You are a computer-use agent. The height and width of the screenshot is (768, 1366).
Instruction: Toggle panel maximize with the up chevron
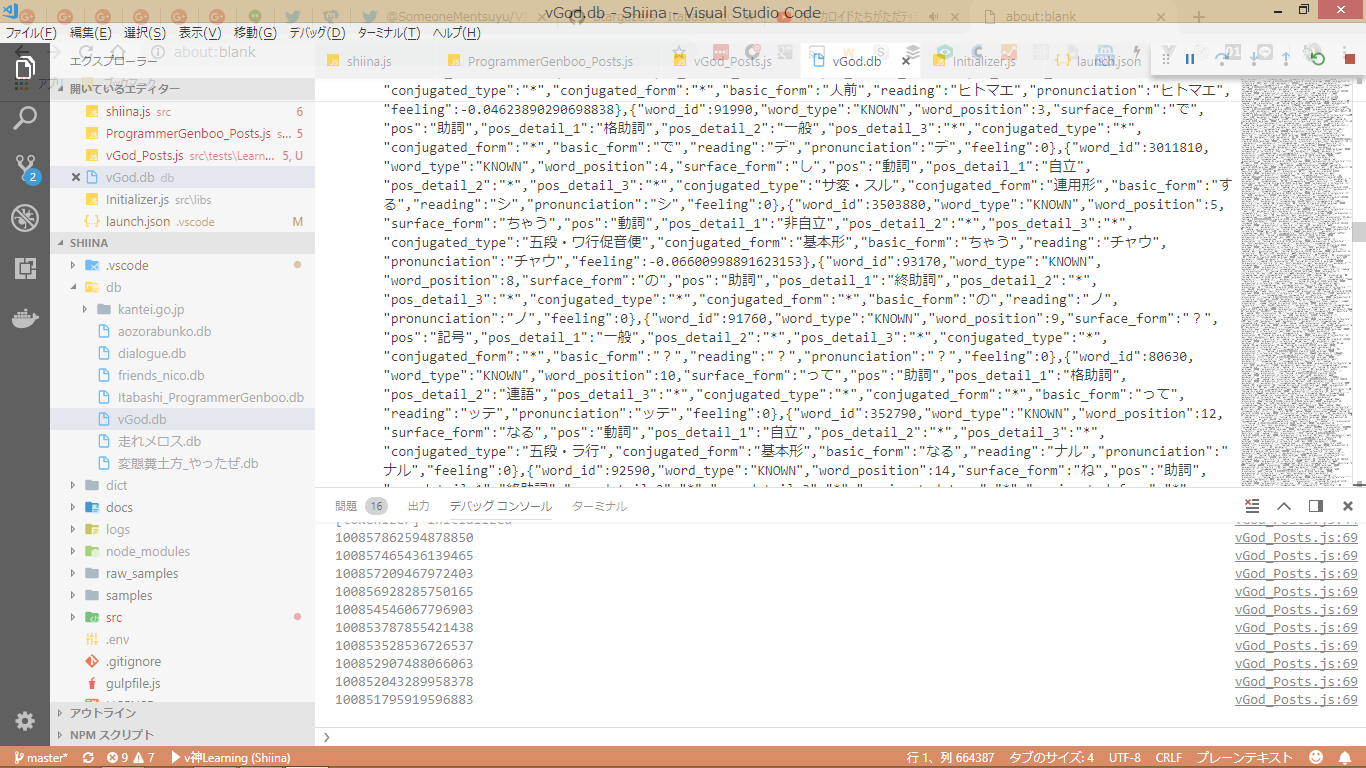(x=1284, y=506)
